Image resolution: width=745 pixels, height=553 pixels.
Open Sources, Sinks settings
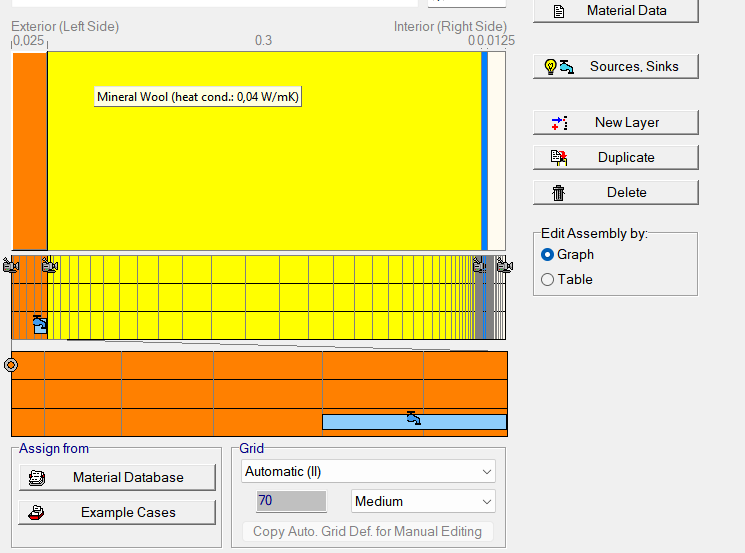click(616, 66)
